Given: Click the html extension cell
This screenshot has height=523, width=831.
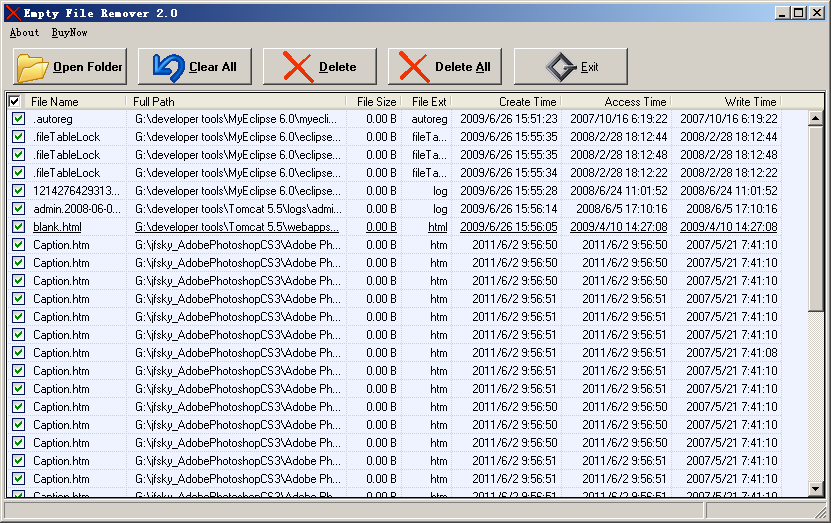Looking at the screenshot, I should pyautogui.click(x=438, y=227).
